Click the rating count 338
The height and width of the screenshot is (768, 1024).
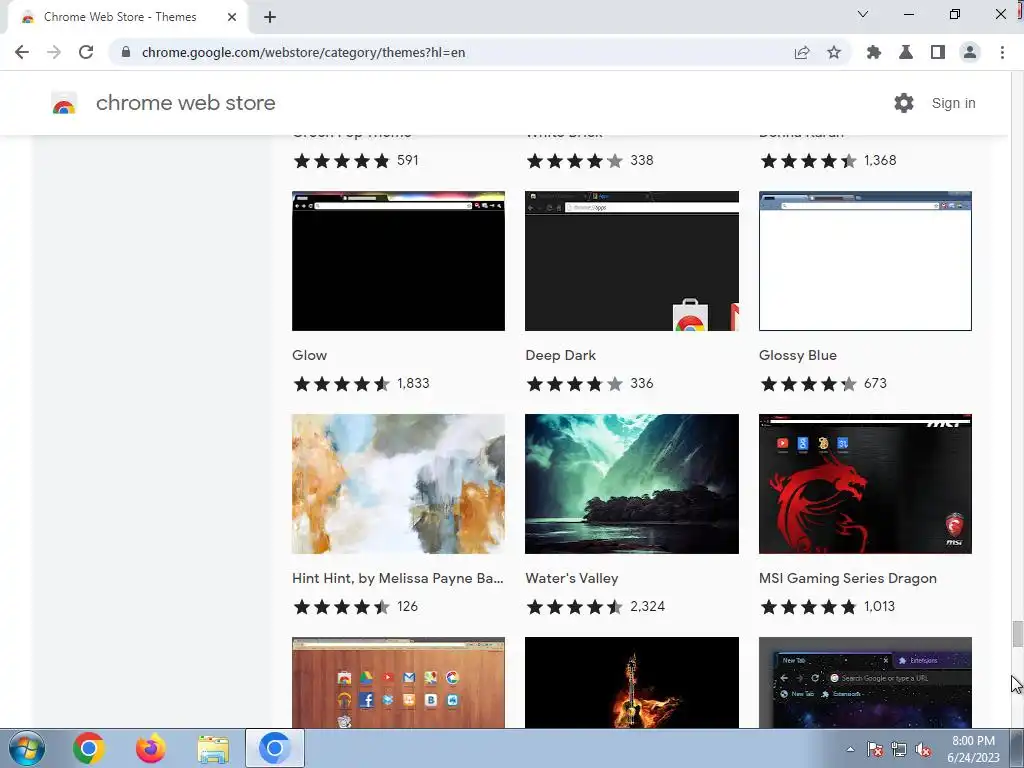[642, 161]
